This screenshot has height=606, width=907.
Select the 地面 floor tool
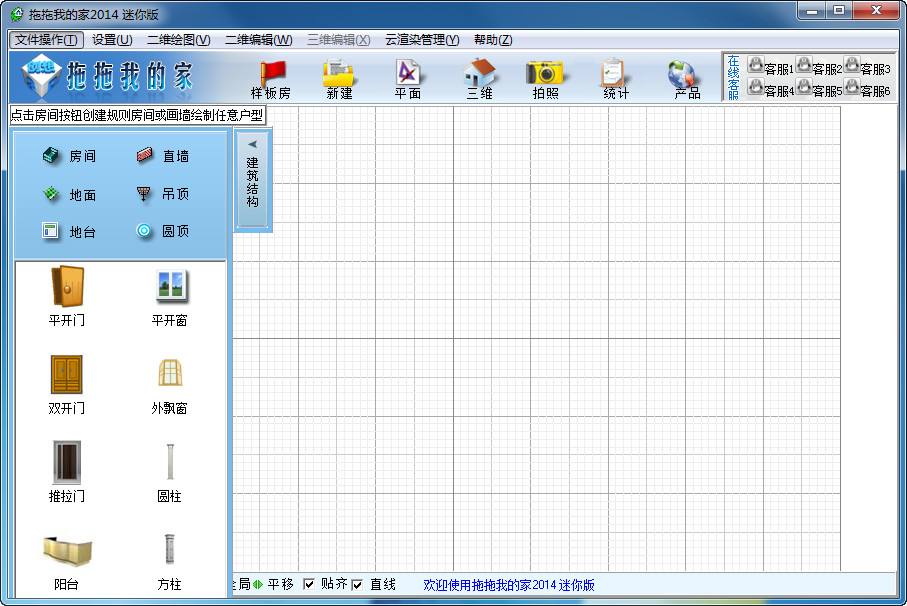click(69, 194)
